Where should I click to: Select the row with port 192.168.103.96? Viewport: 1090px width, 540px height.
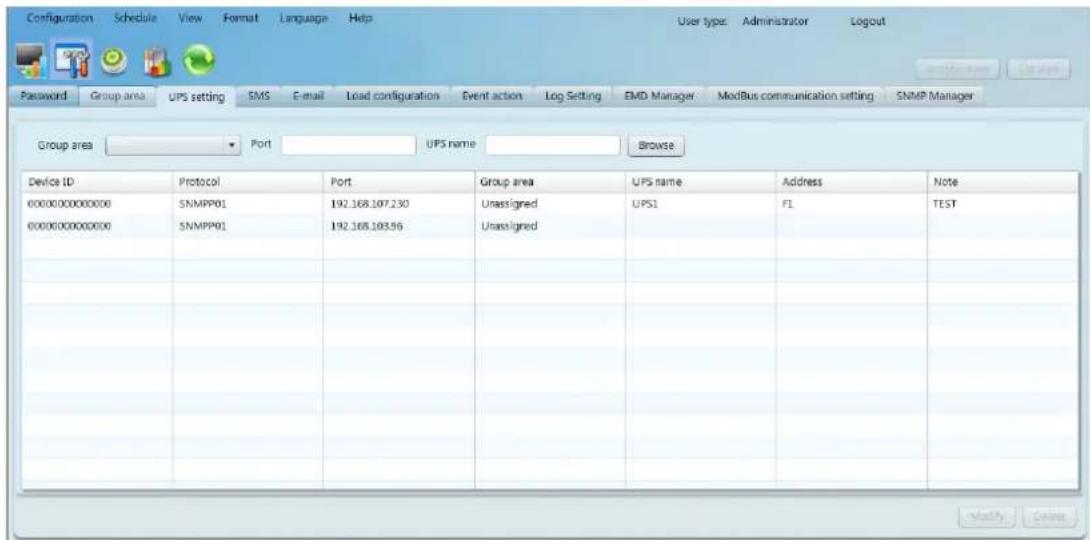(551, 226)
